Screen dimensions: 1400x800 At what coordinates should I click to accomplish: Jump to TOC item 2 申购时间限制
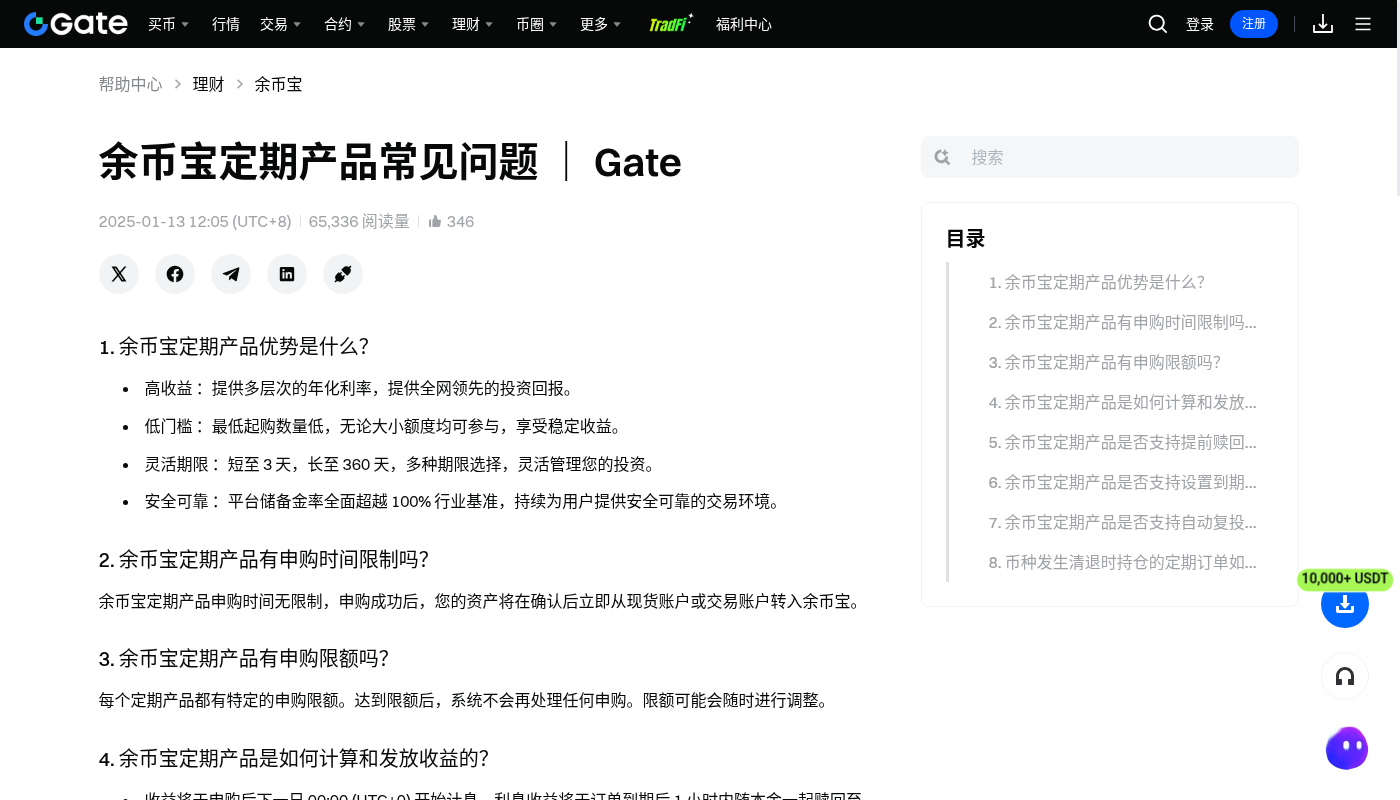pyautogui.click(x=1122, y=322)
